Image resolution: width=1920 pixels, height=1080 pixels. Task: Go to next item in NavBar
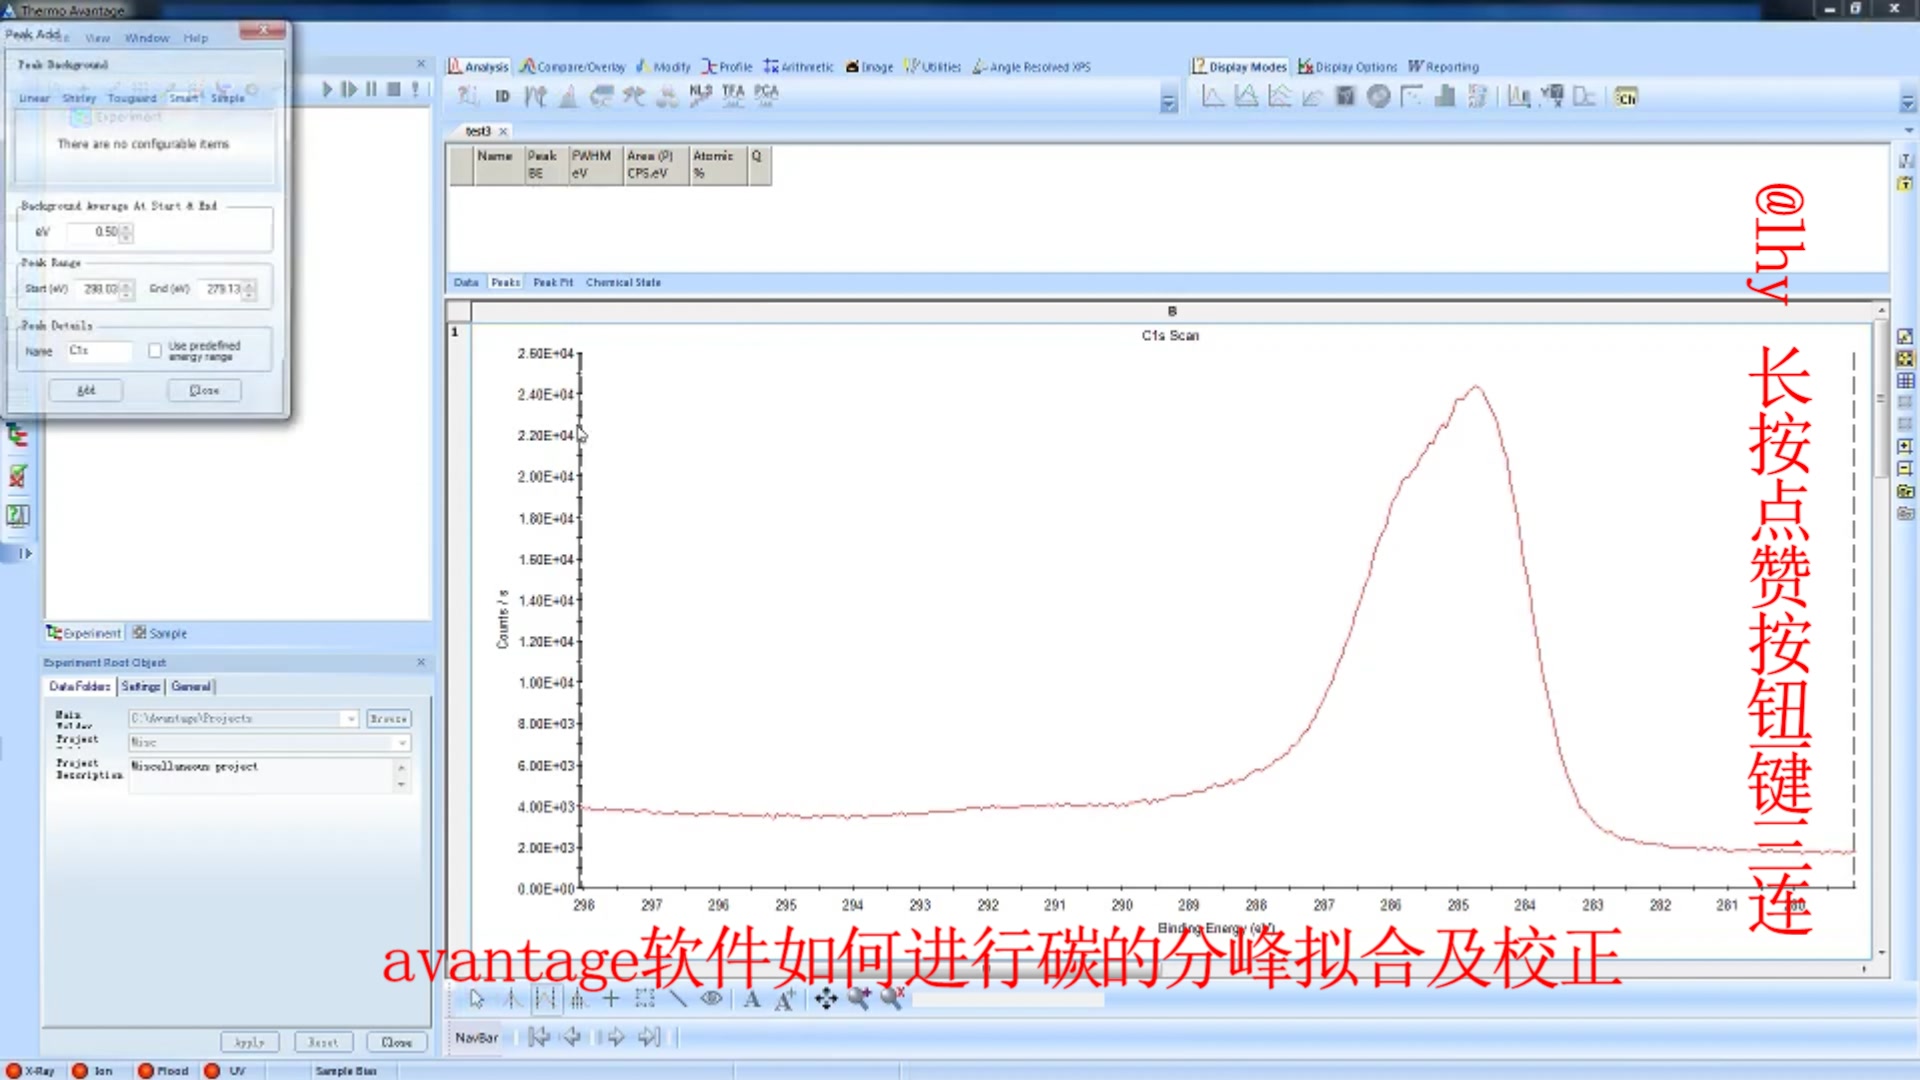pyautogui.click(x=614, y=1037)
